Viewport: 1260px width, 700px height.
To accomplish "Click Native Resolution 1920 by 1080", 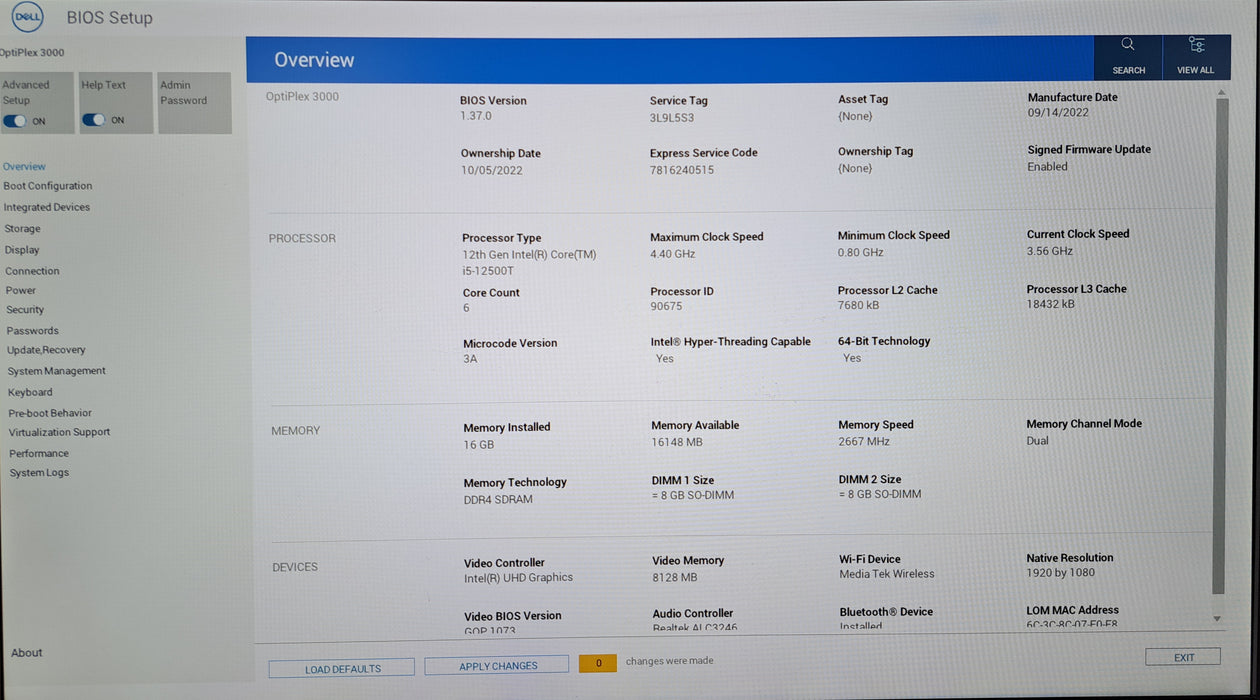I will (1060, 573).
